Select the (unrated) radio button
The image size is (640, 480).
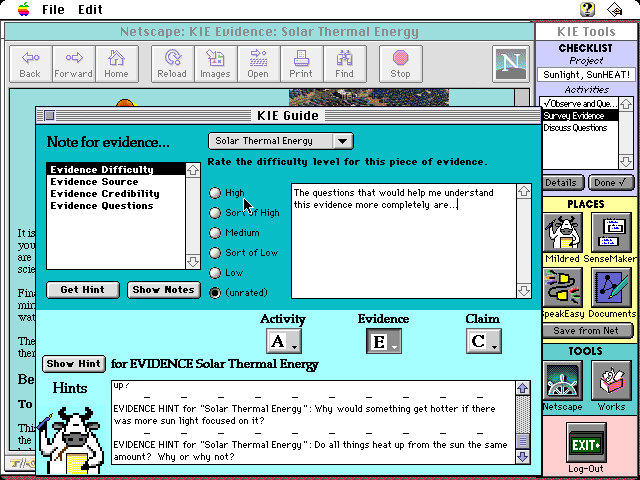click(215, 293)
